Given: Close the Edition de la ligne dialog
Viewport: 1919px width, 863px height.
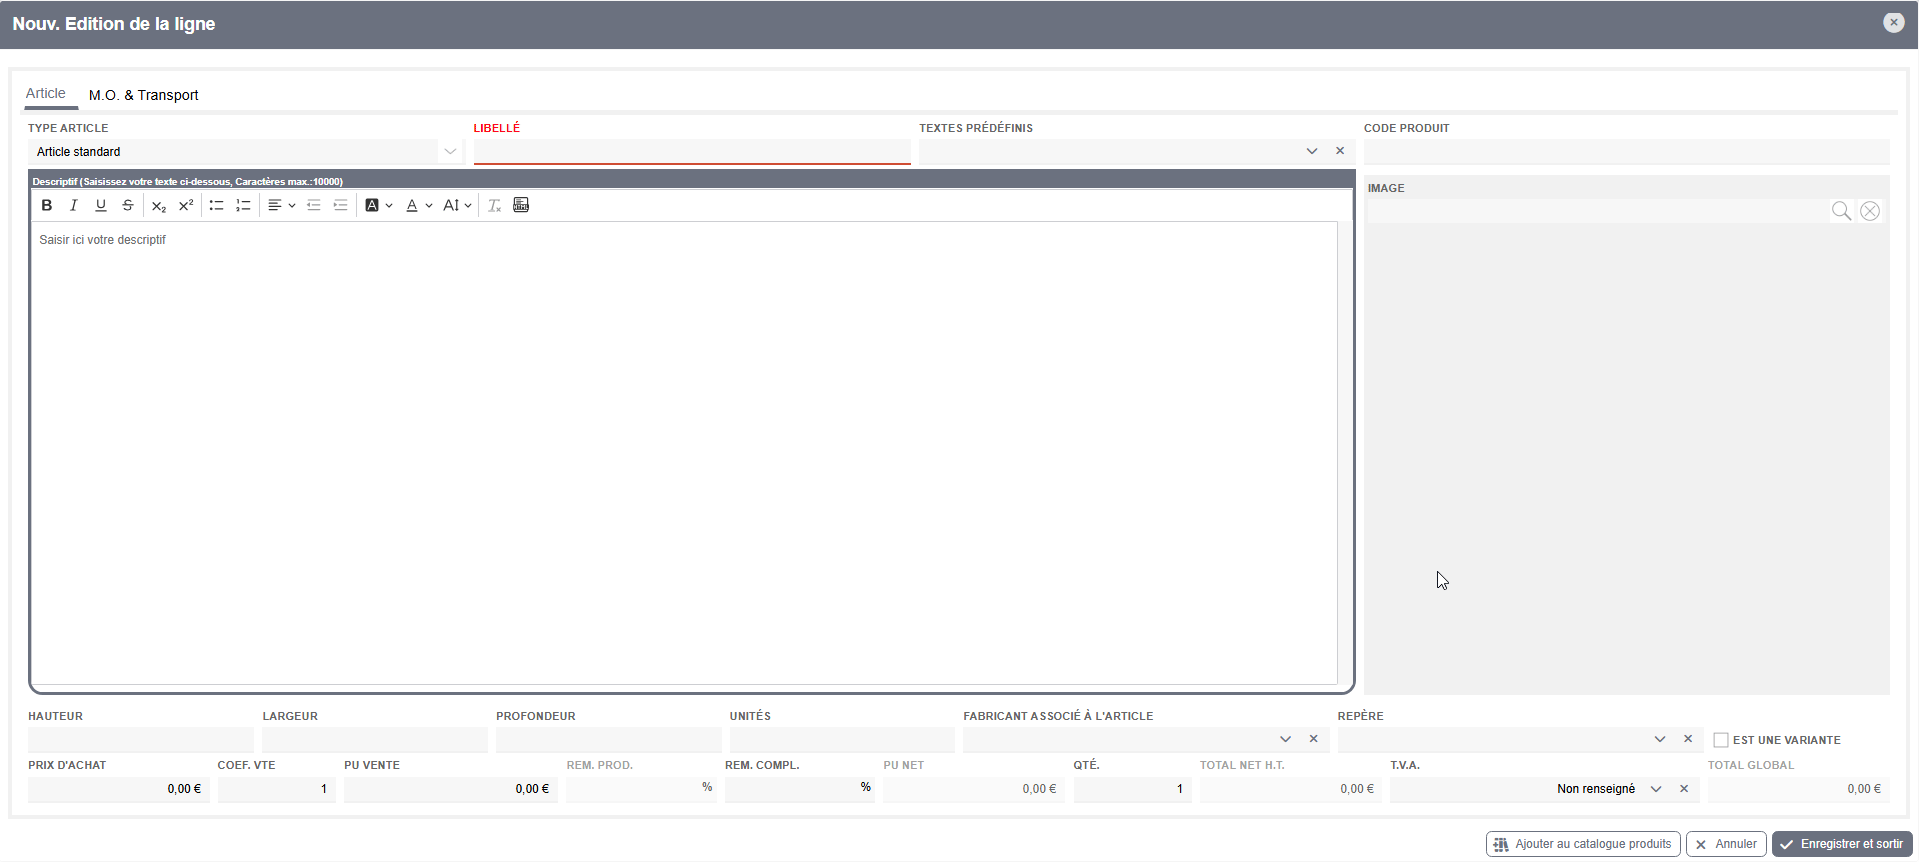Looking at the screenshot, I should [x=1893, y=22].
